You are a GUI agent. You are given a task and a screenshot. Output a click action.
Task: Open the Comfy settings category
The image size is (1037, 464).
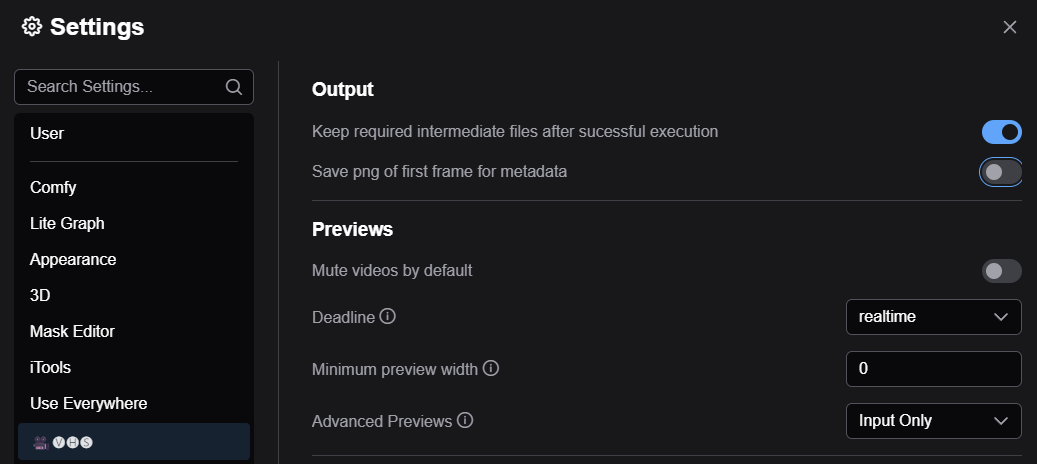click(x=53, y=187)
